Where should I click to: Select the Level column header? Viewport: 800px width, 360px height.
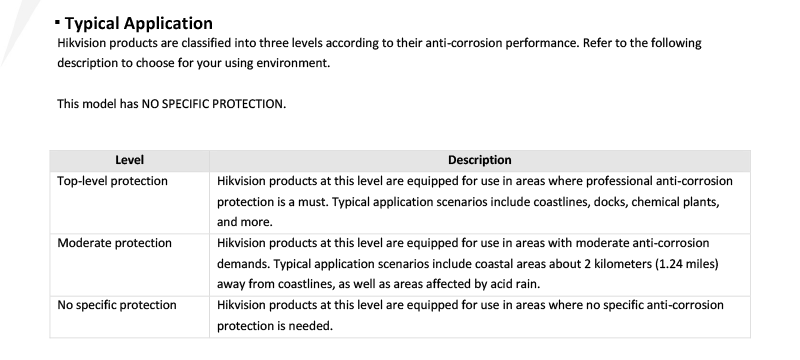tap(129, 160)
